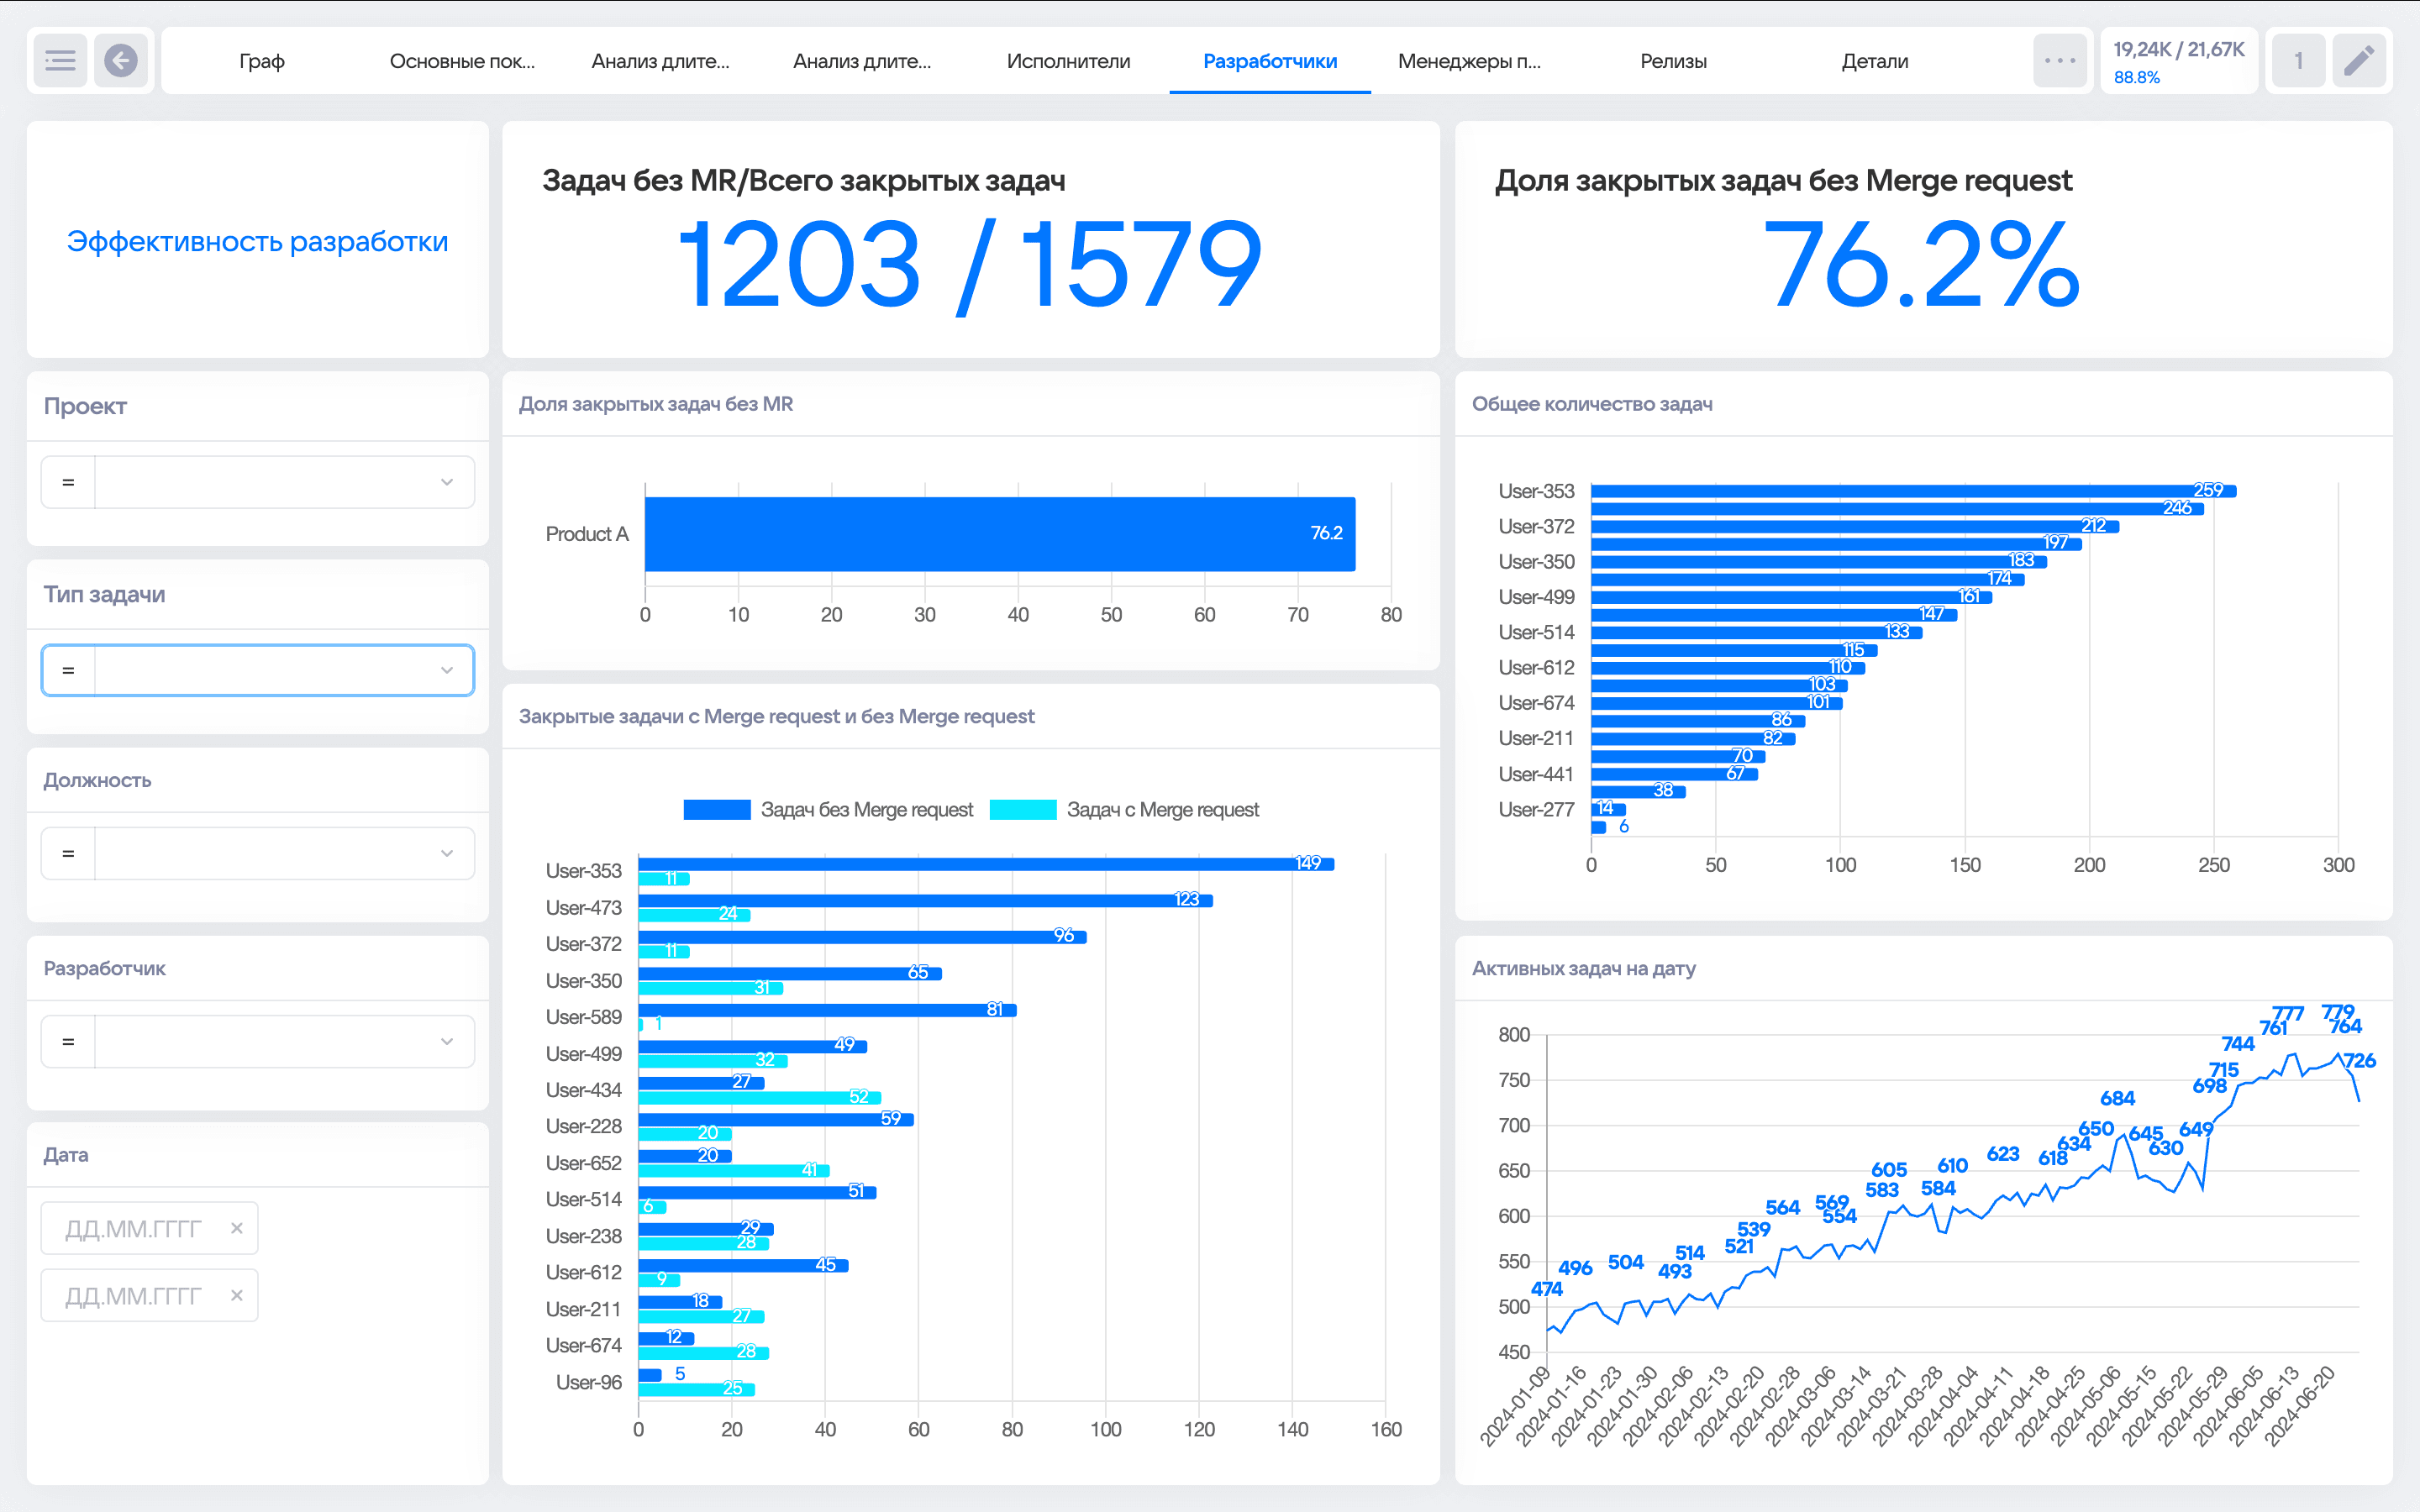Toggle 'Задач с Merge request' legend series
This screenshot has width=2420, height=1512.
point(1124,809)
